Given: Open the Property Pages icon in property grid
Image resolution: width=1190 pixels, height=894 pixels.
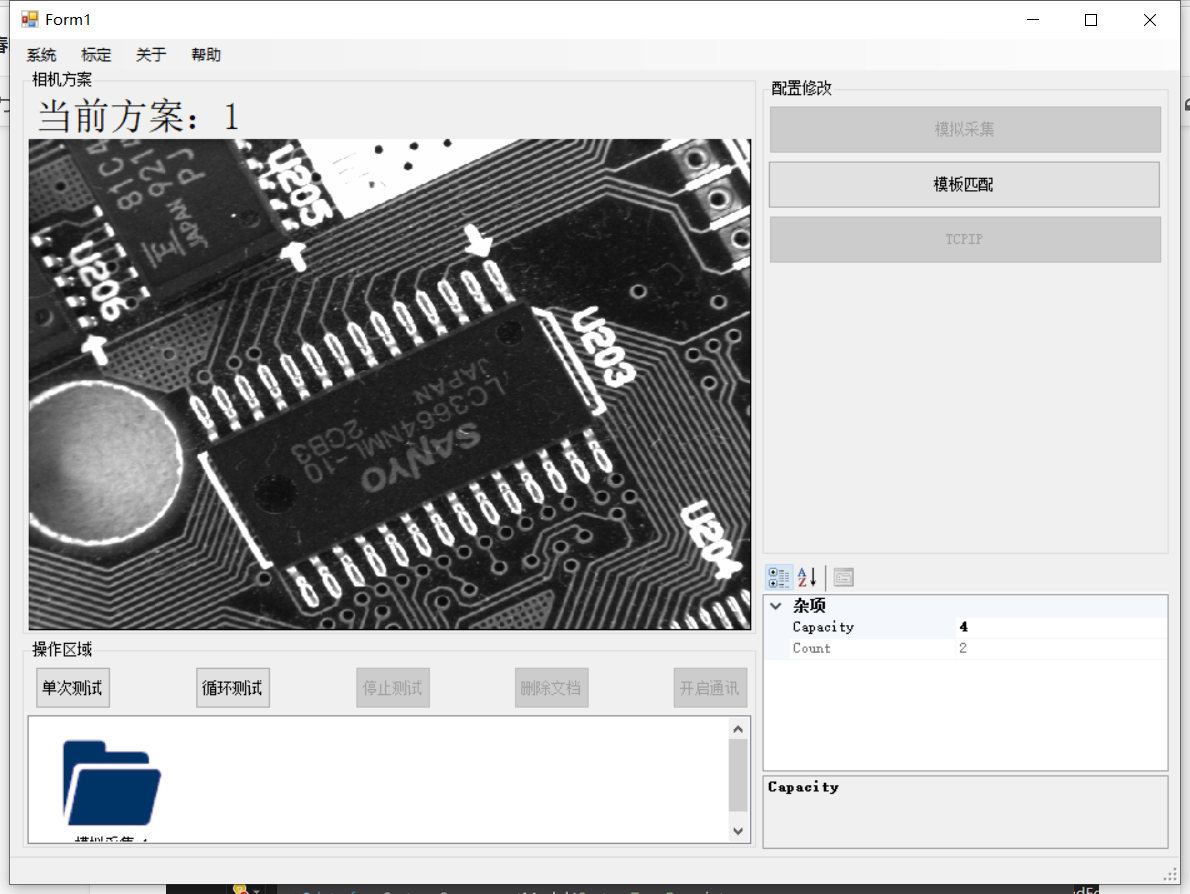Looking at the screenshot, I should [x=843, y=578].
